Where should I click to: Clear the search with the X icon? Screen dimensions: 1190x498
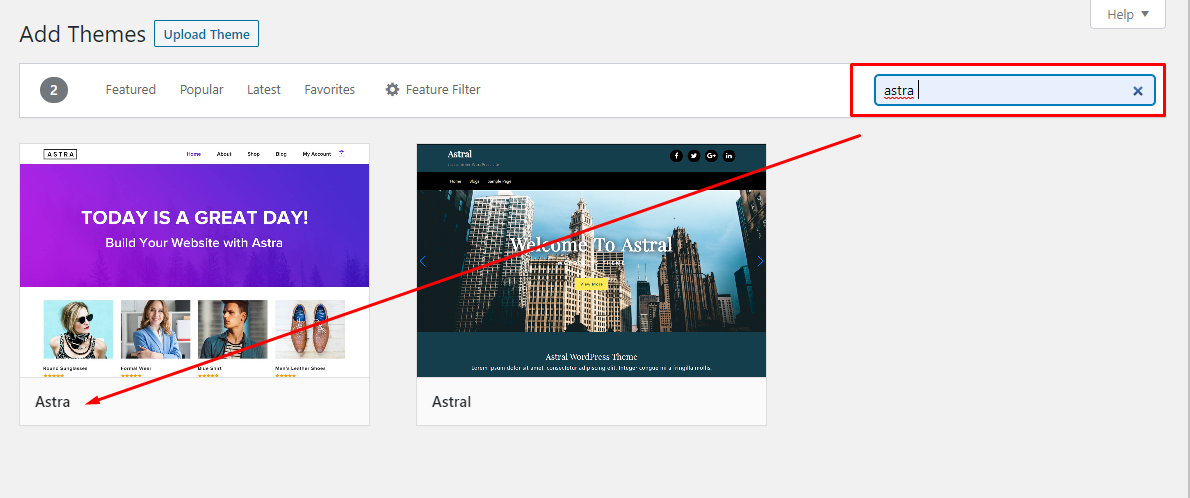(1138, 90)
